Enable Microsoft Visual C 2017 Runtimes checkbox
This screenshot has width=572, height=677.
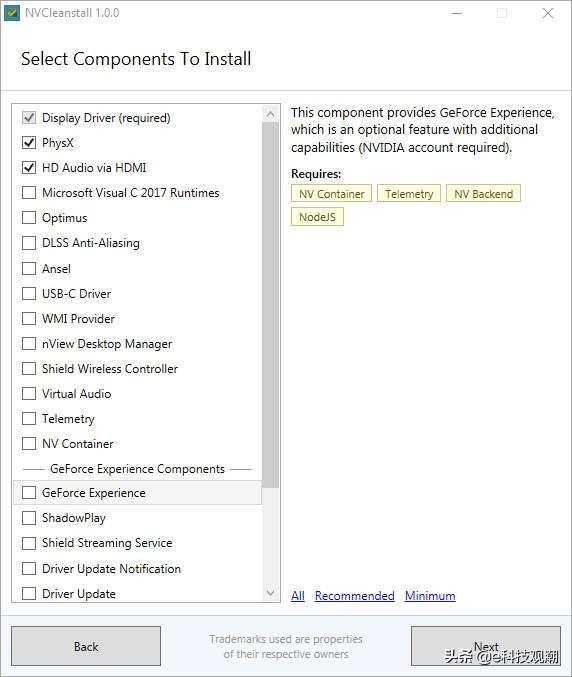29,193
